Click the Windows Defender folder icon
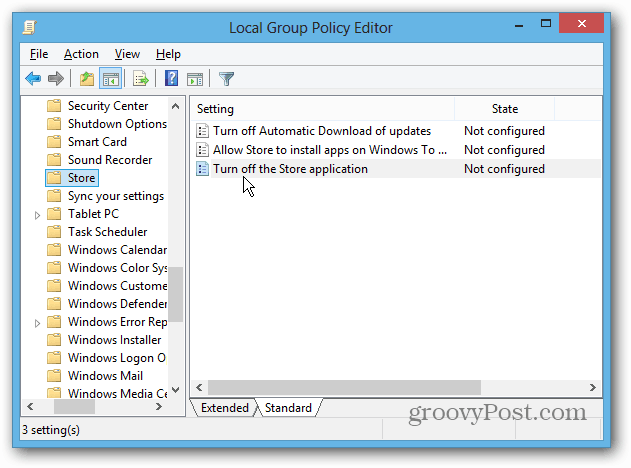 coord(54,304)
